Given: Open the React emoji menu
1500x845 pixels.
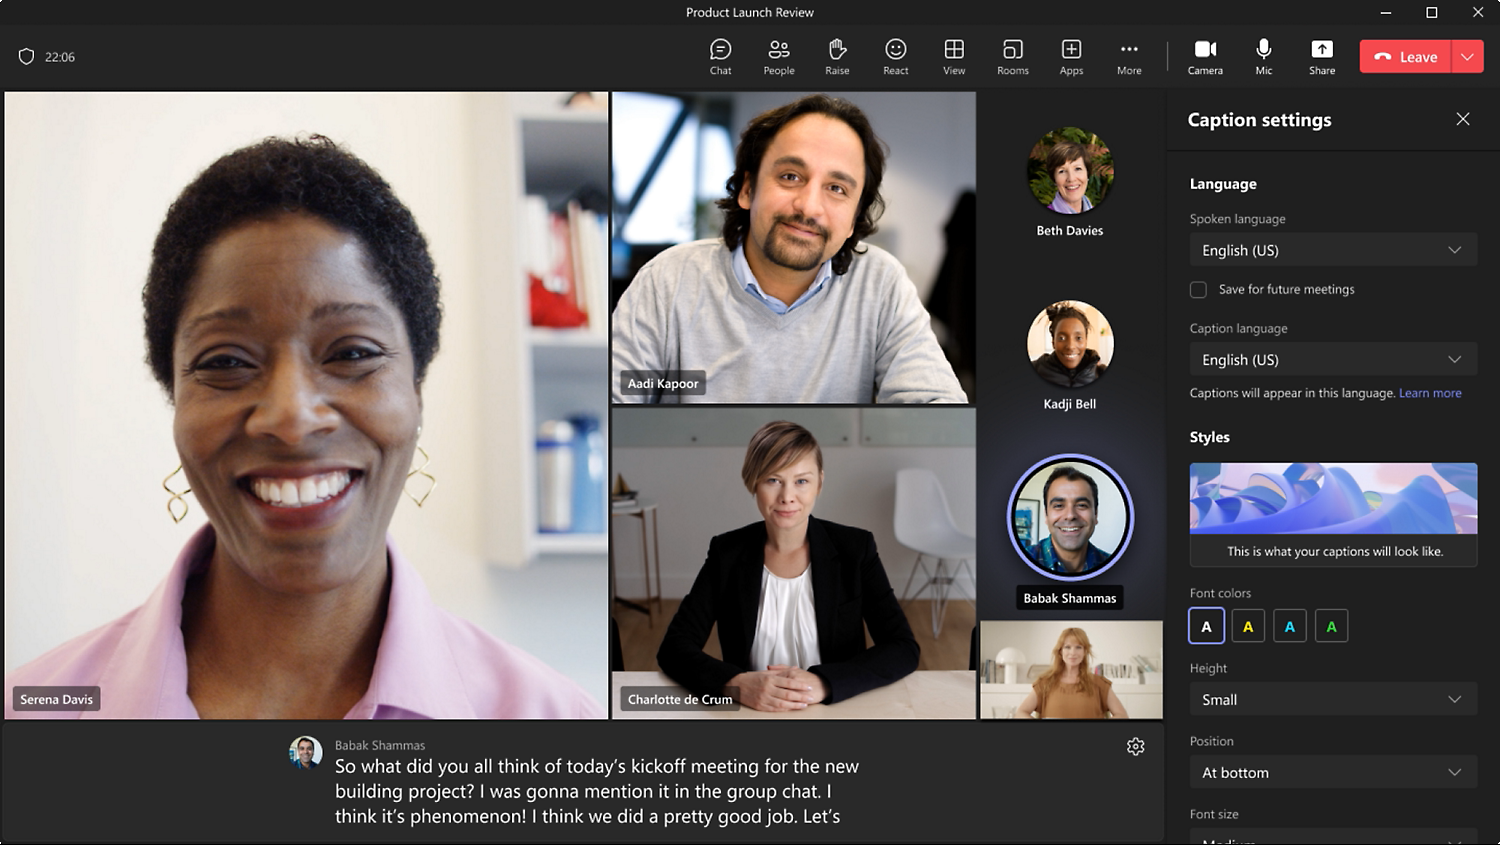Looking at the screenshot, I should [895, 56].
